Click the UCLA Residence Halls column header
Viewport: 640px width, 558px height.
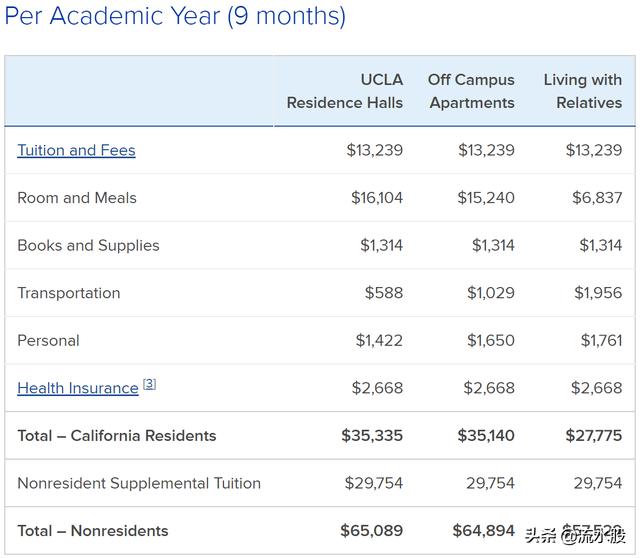pos(345,91)
